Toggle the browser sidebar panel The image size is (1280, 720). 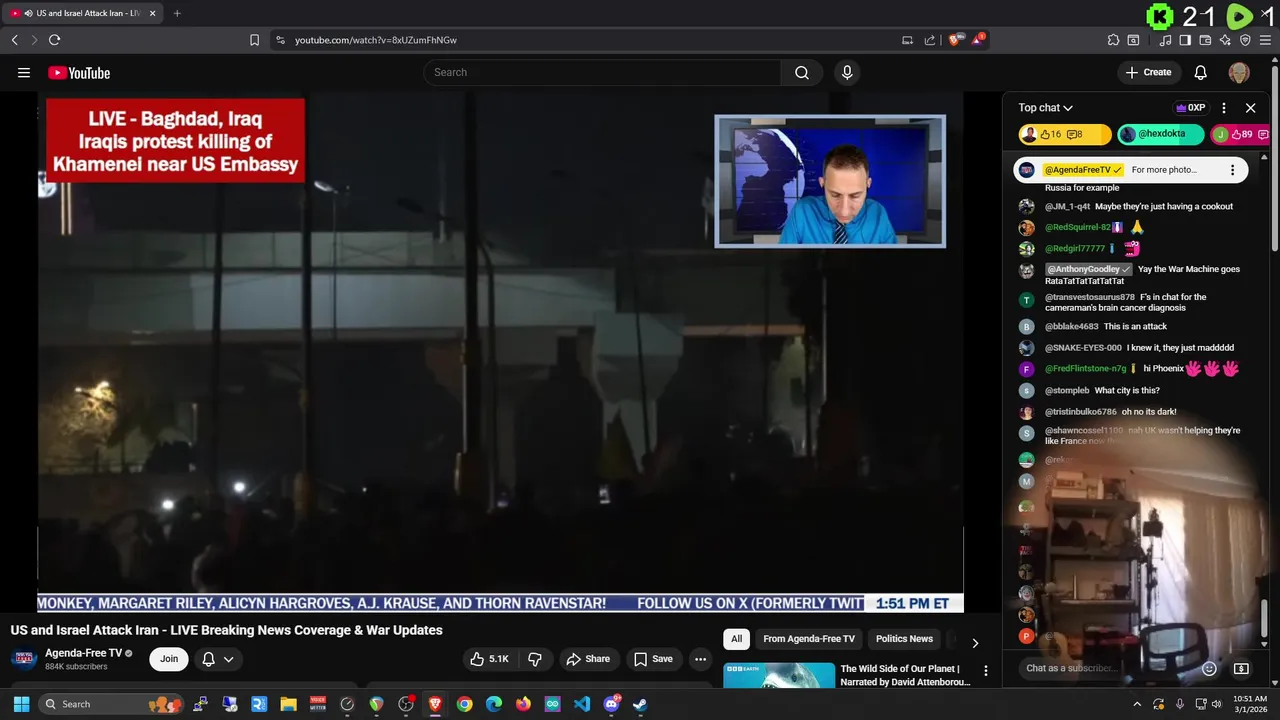[1185, 40]
